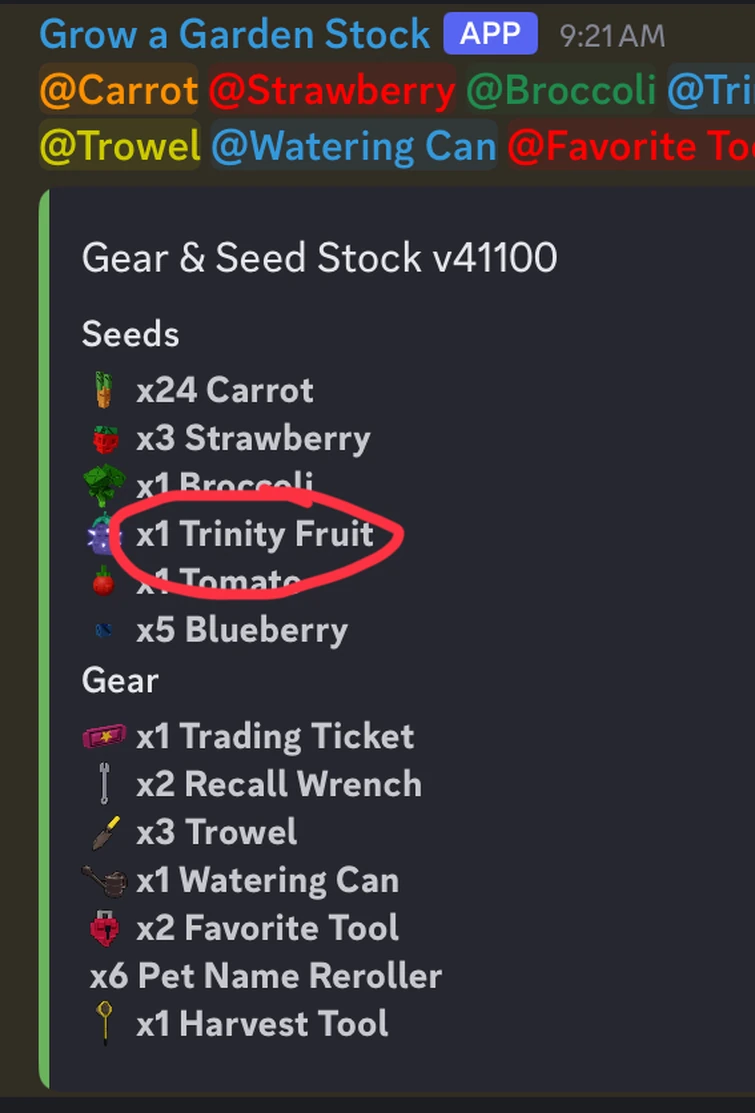Image resolution: width=755 pixels, height=1113 pixels.
Task: Click the @Trowel mention pill
Action: coord(119,146)
